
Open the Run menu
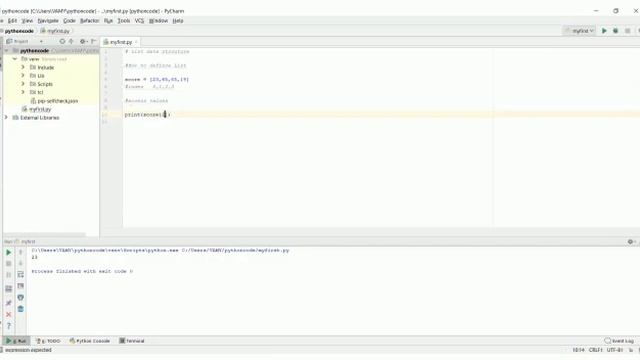pos(108,21)
